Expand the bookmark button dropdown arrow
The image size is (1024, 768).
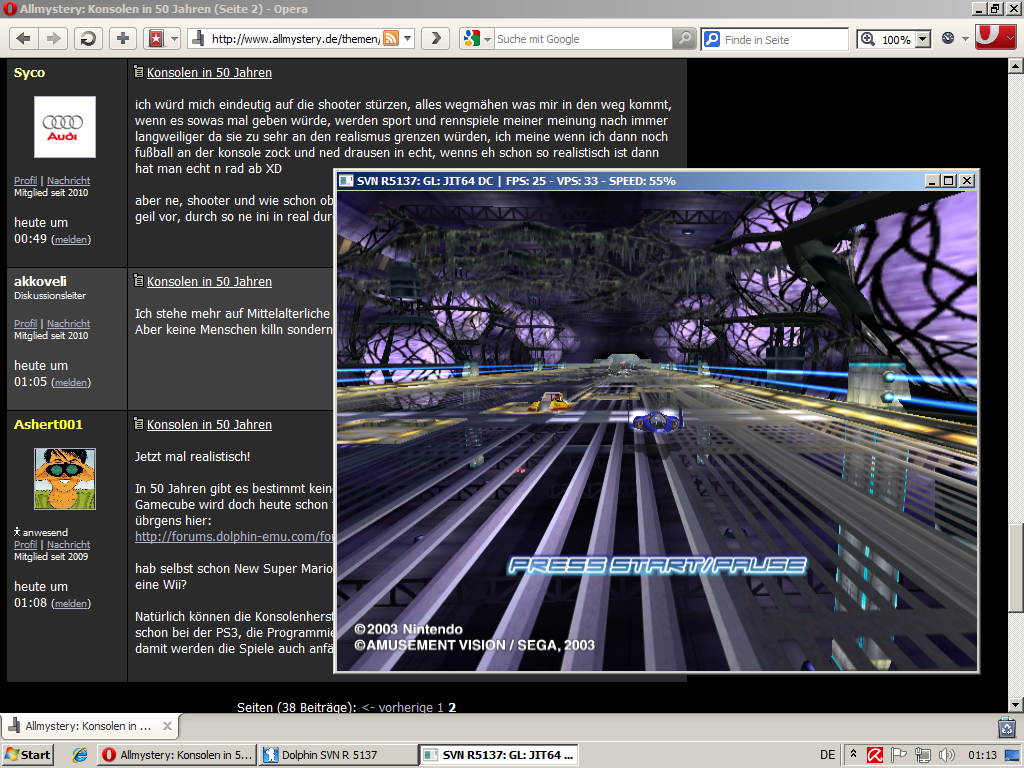click(x=174, y=39)
